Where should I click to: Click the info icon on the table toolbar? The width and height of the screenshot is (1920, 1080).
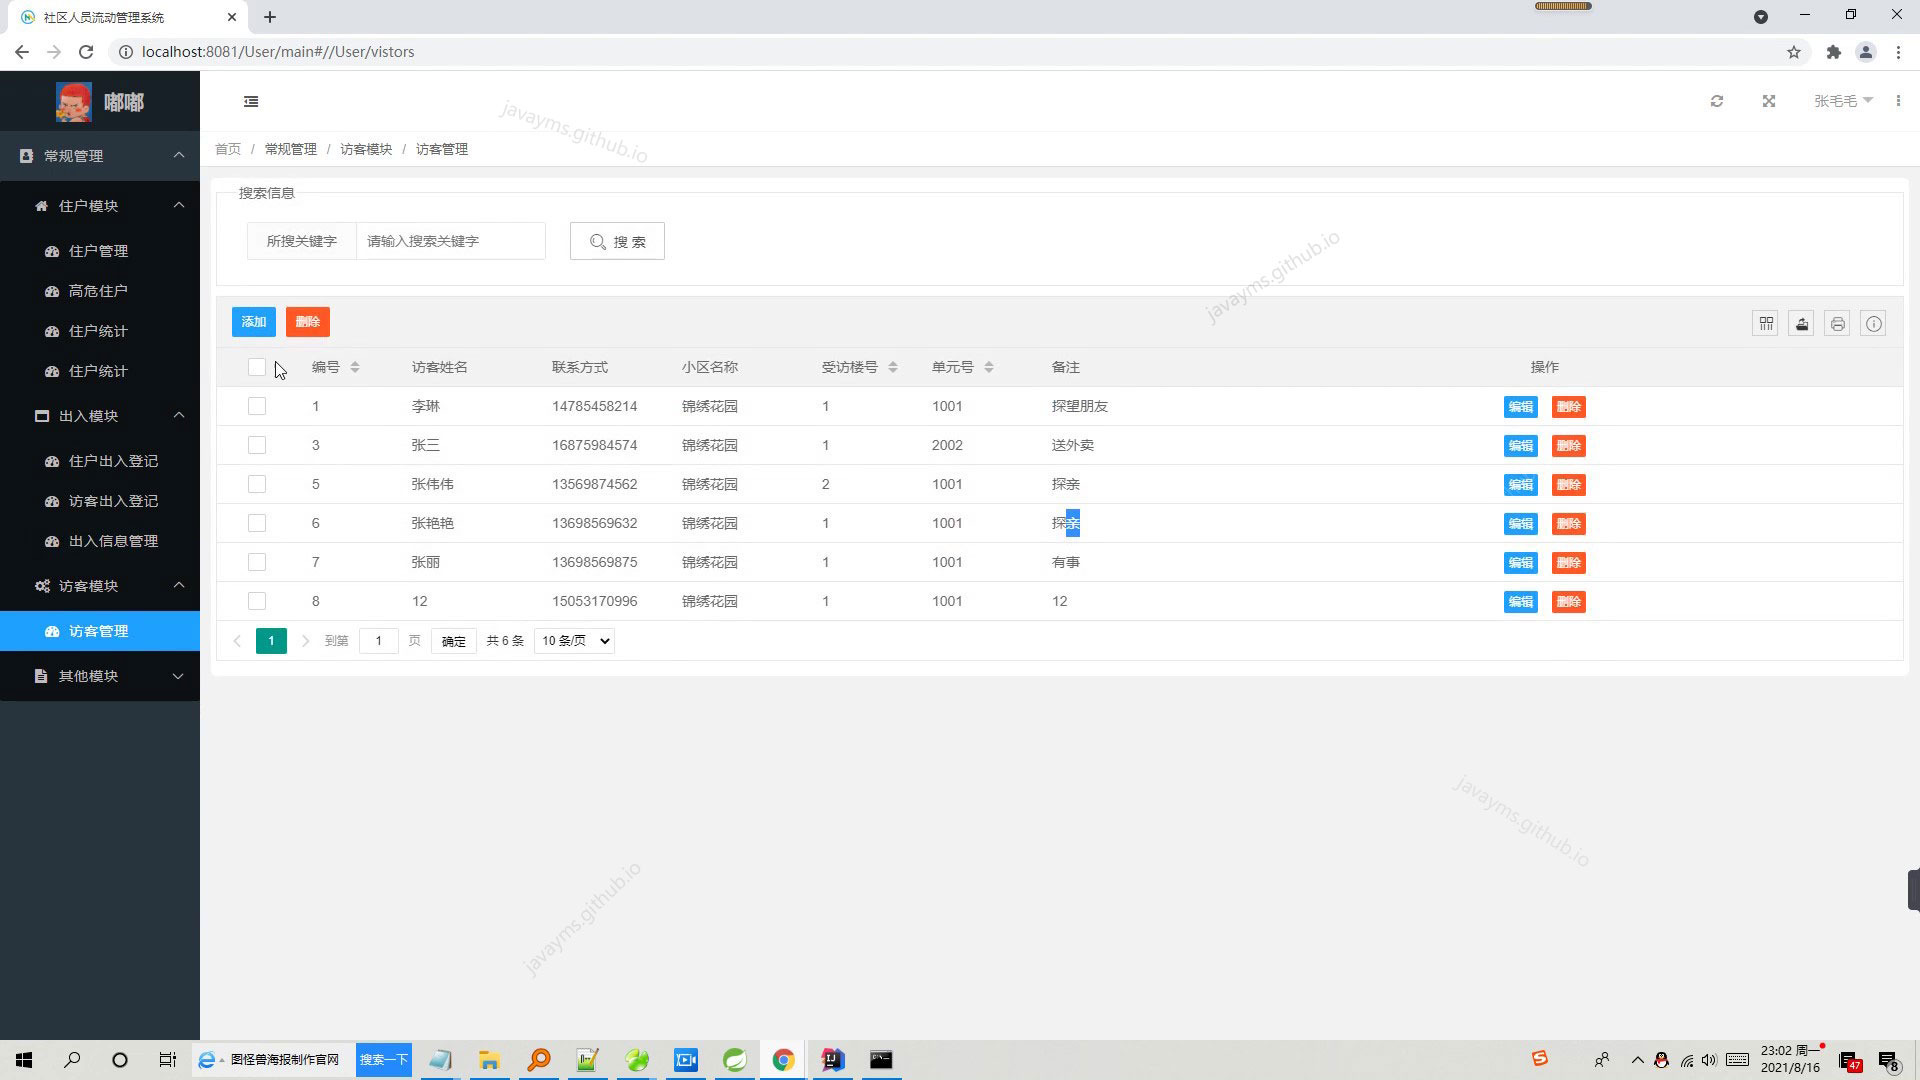[1874, 323]
